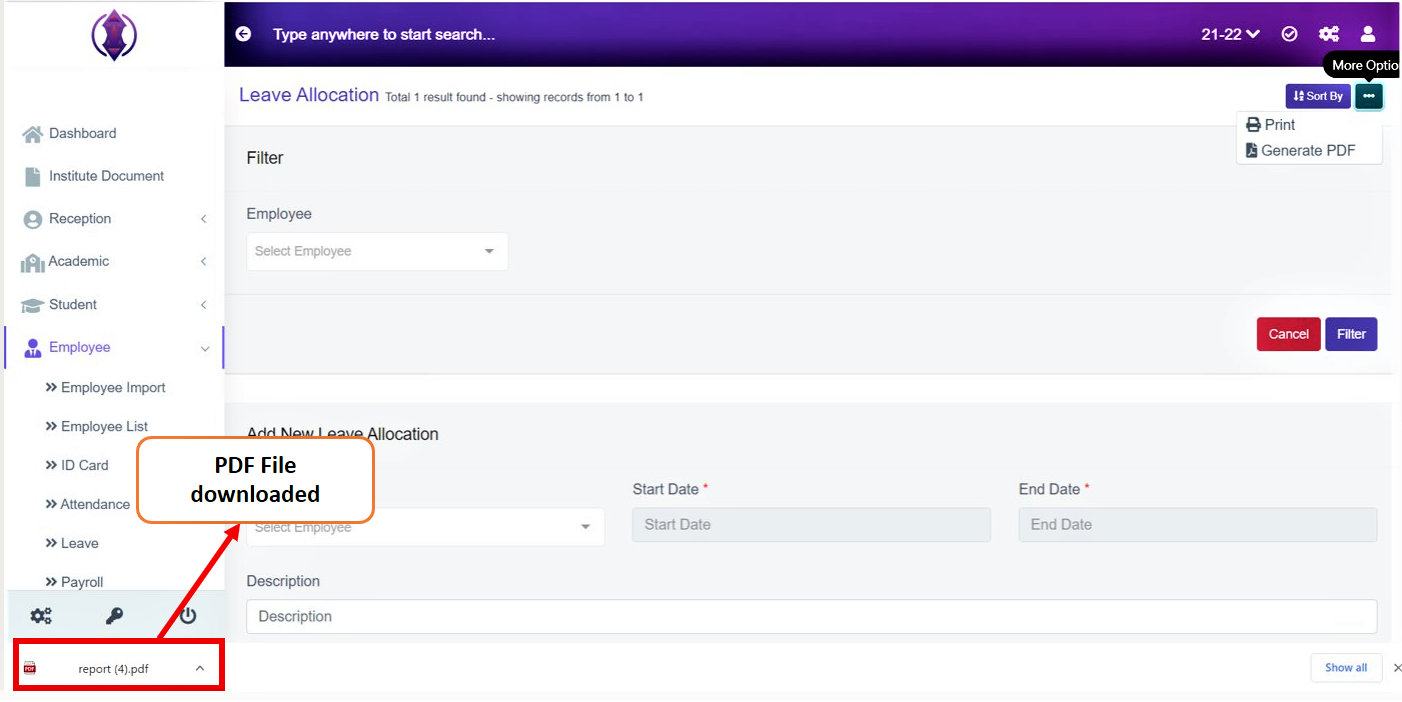The width and height of the screenshot is (1402, 702).
Task: Click the institute logo in the sidebar
Action: 114,35
